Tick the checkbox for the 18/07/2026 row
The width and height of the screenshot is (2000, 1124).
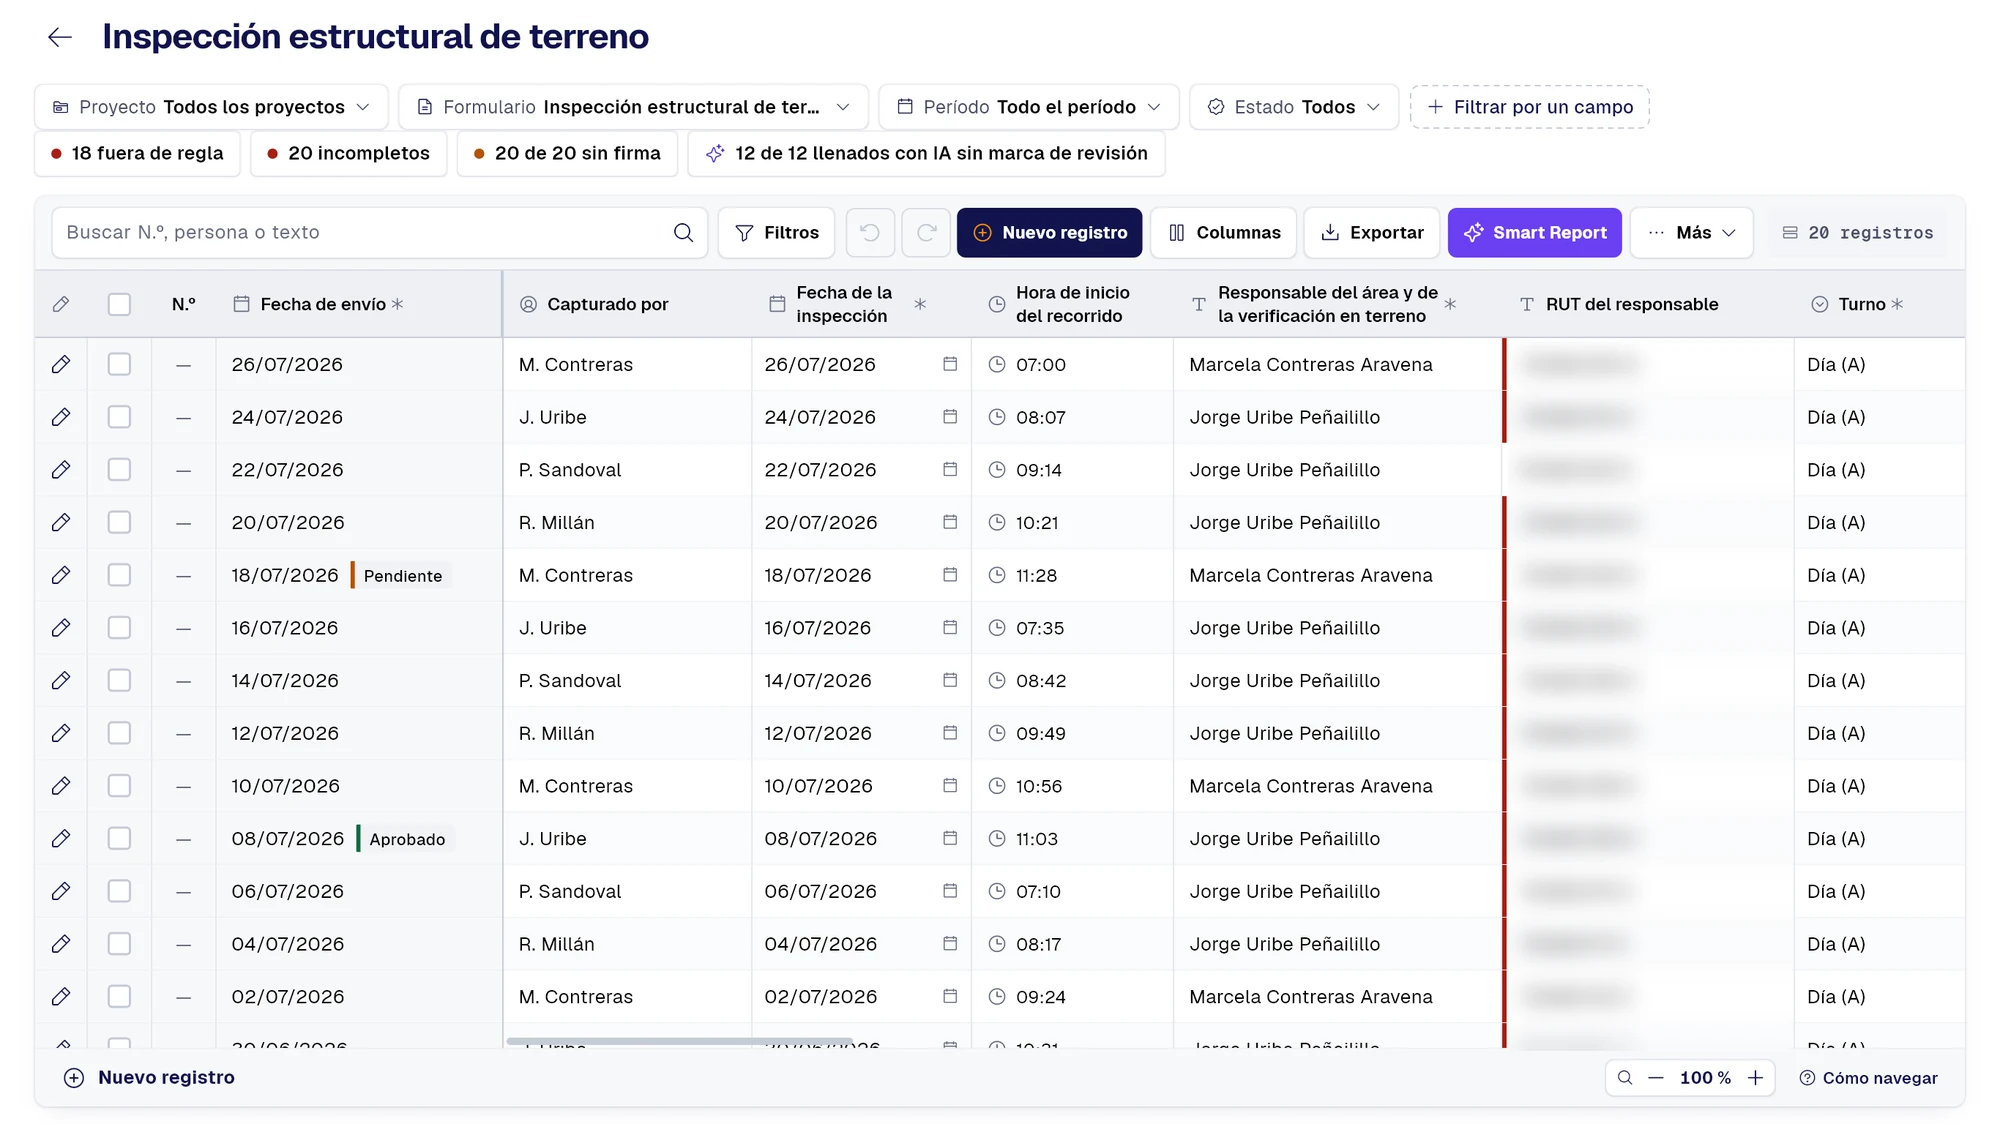[119, 575]
